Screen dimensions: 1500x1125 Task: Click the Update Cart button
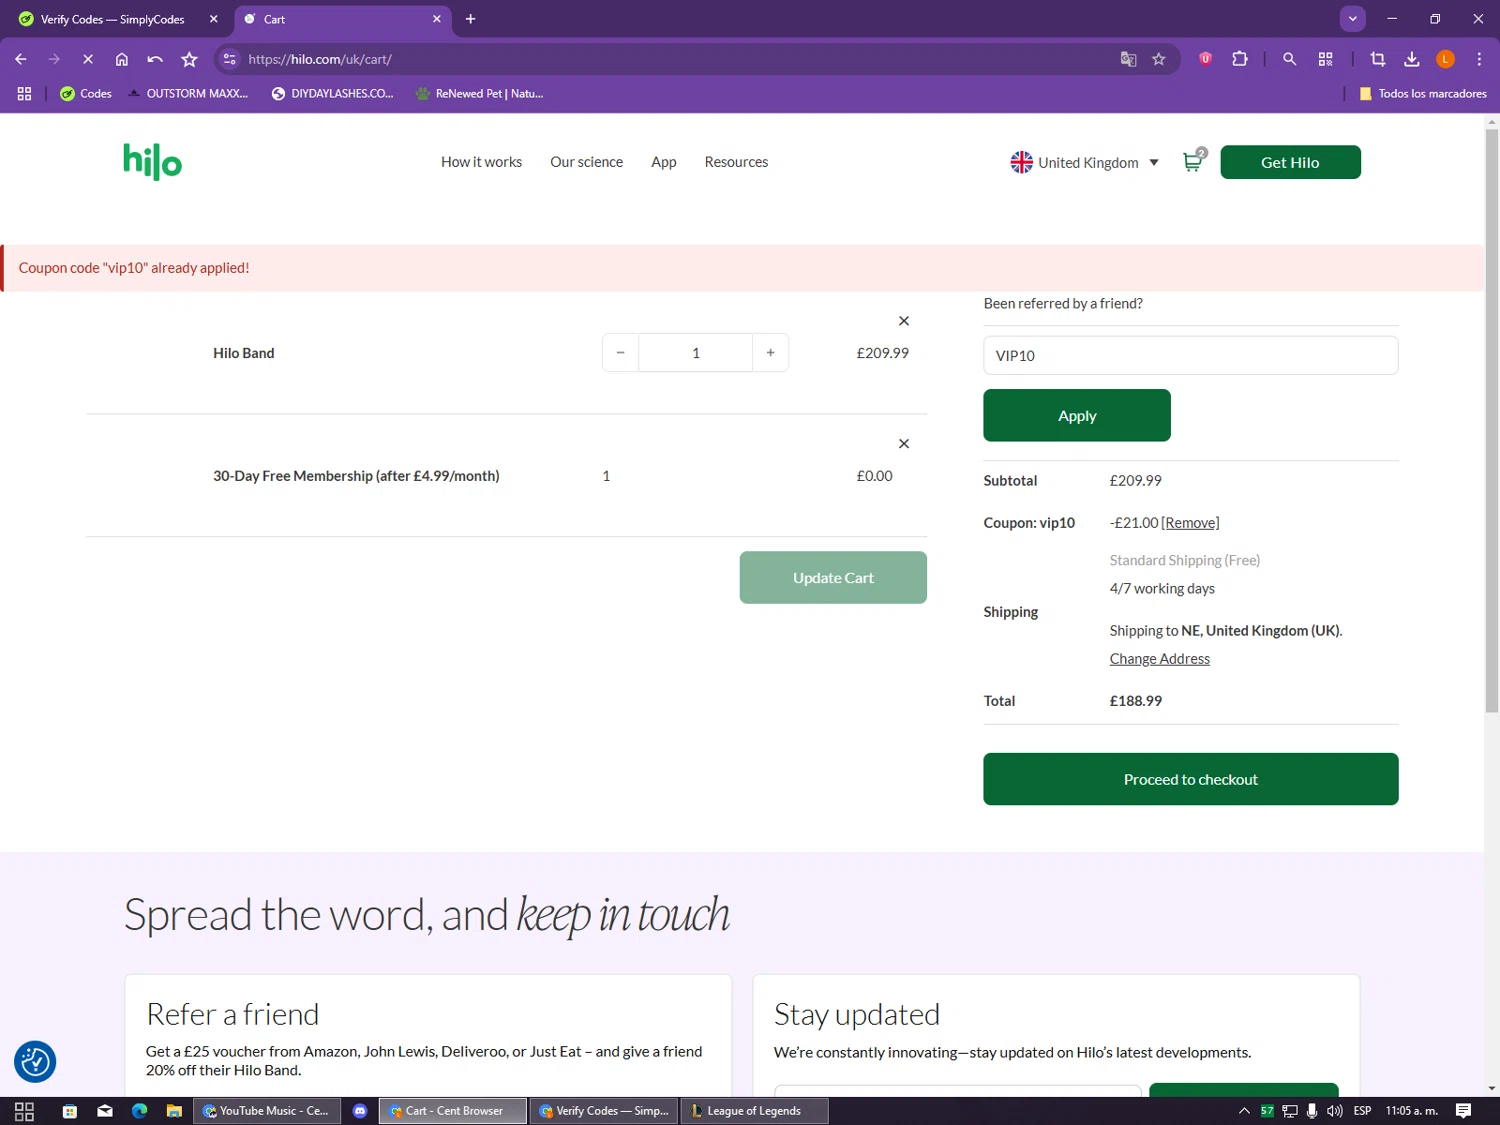coord(833,578)
